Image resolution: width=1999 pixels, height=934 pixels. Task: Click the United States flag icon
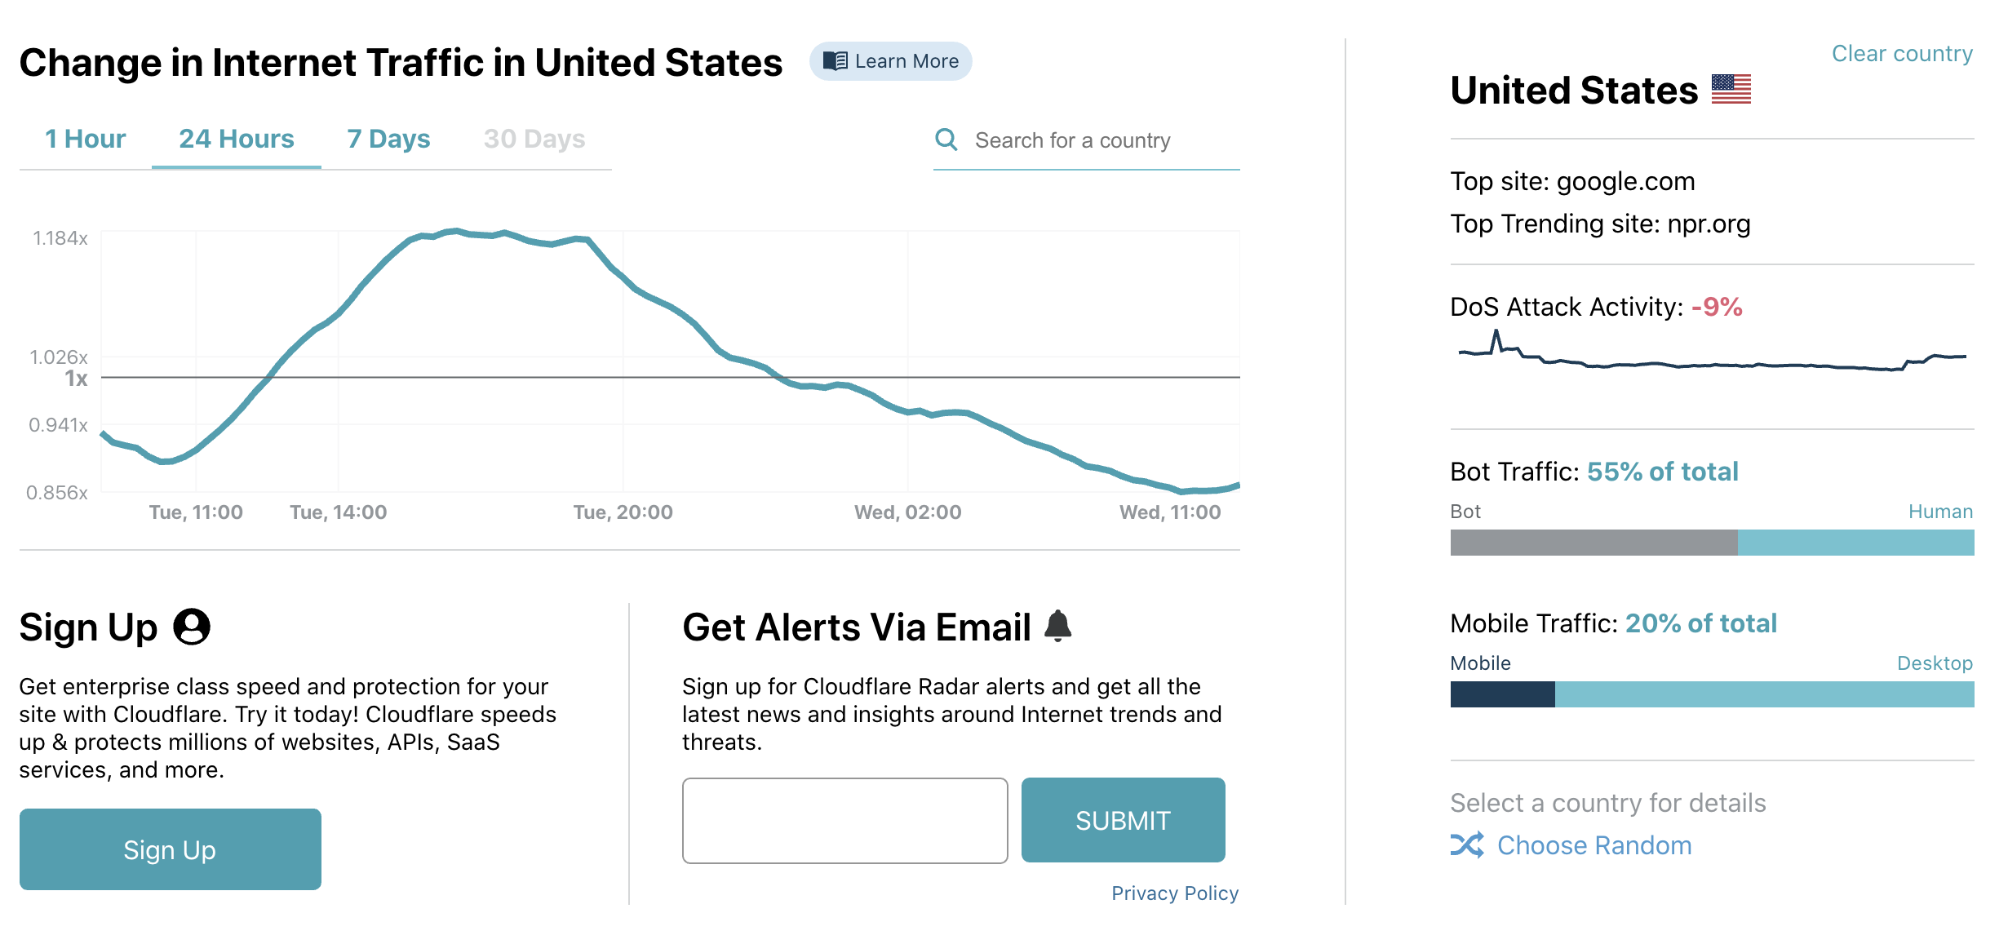click(x=1731, y=89)
